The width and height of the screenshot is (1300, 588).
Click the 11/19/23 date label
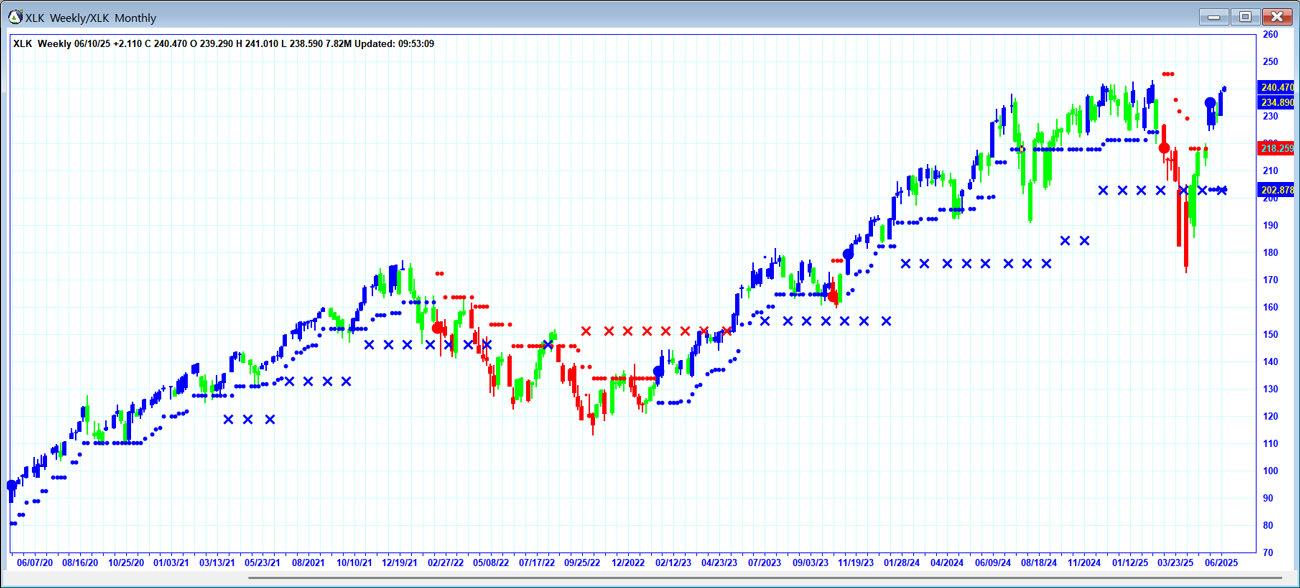(857, 562)
